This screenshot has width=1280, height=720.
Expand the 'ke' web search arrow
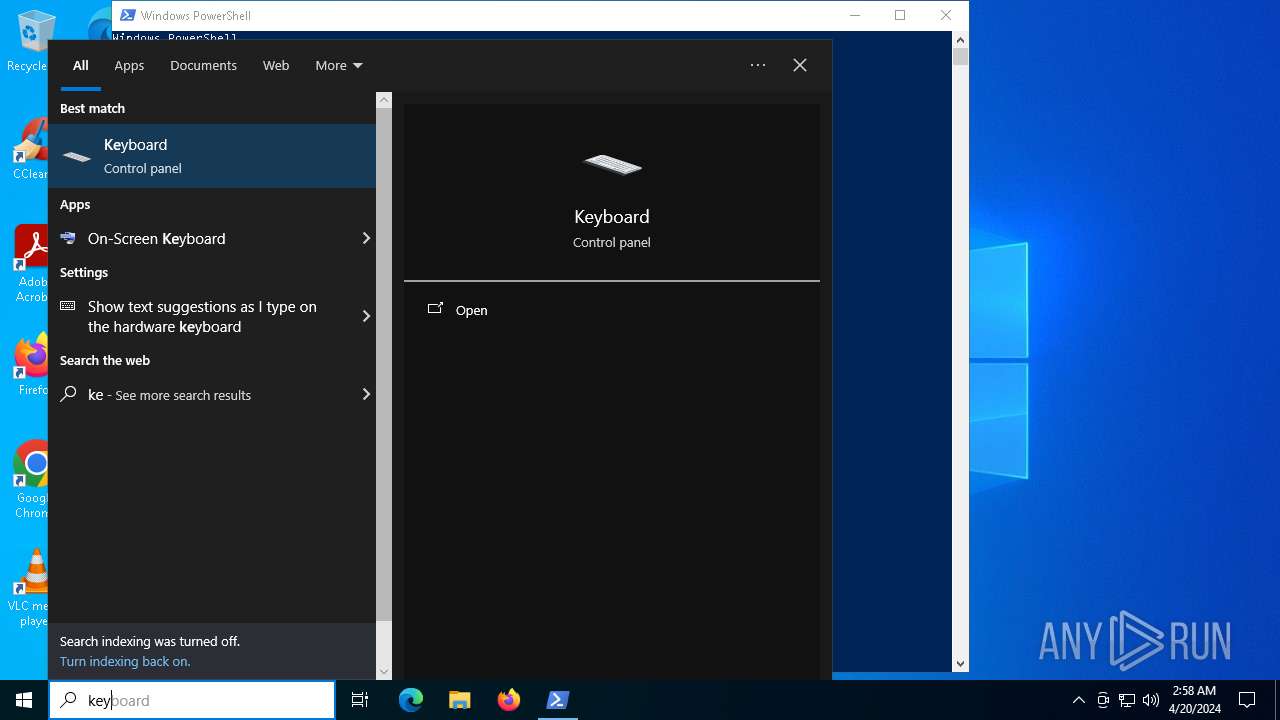[x=366, y=394]
